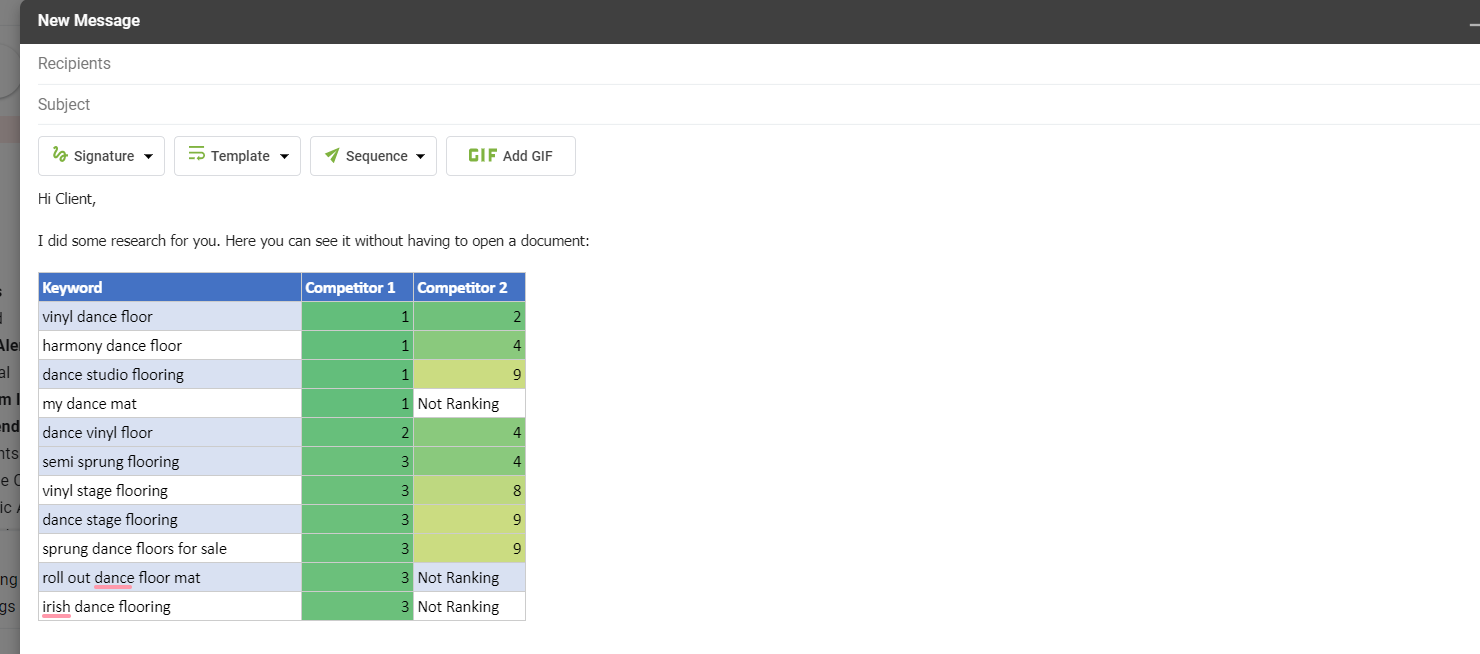Click the misspelled word 'irish' in table
The image size is (1480, 654).
(x=56, y=607)
